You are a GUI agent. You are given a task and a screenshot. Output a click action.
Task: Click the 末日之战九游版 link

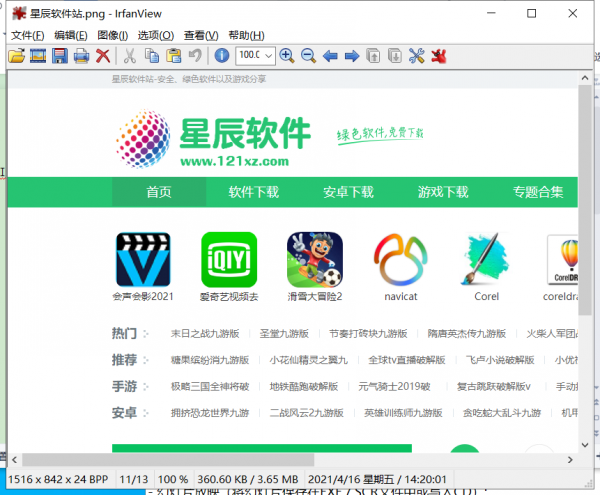coord(205,334)
